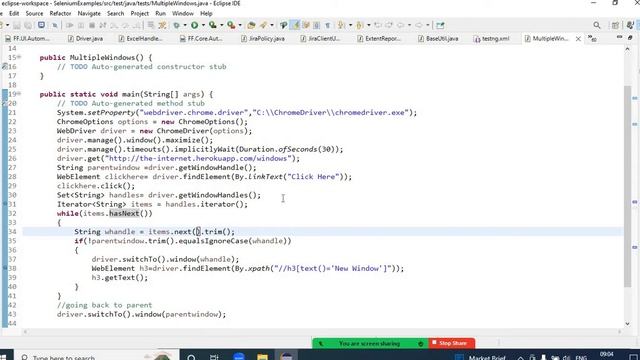This screenshot has width=640, height=360.
Task: Click the Next Annotation icon
Action: (x=341, y=25)
